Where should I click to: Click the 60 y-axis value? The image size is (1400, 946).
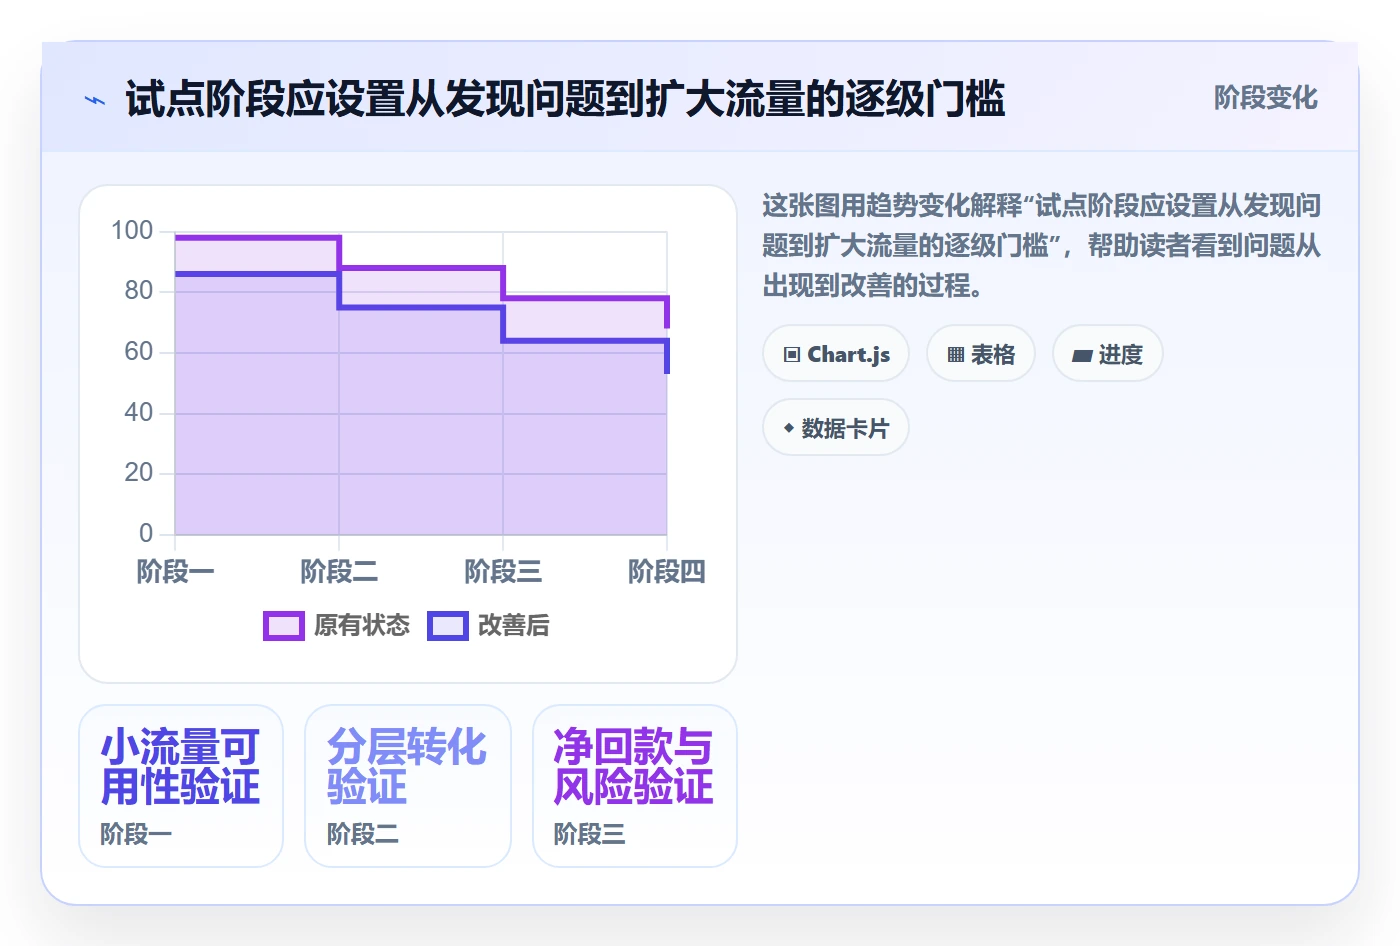click(x=139, y=351)
